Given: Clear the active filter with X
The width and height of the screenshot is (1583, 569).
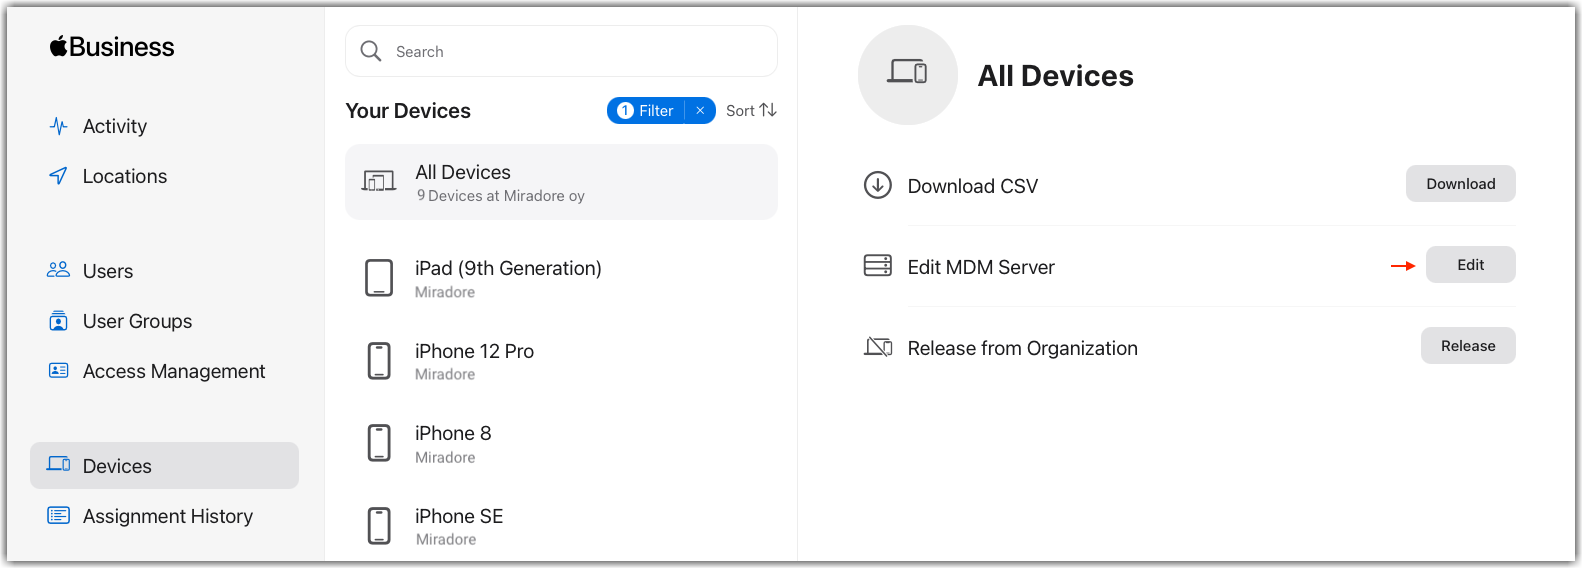Looking at the screenshot, I should (x=701, y=111).
